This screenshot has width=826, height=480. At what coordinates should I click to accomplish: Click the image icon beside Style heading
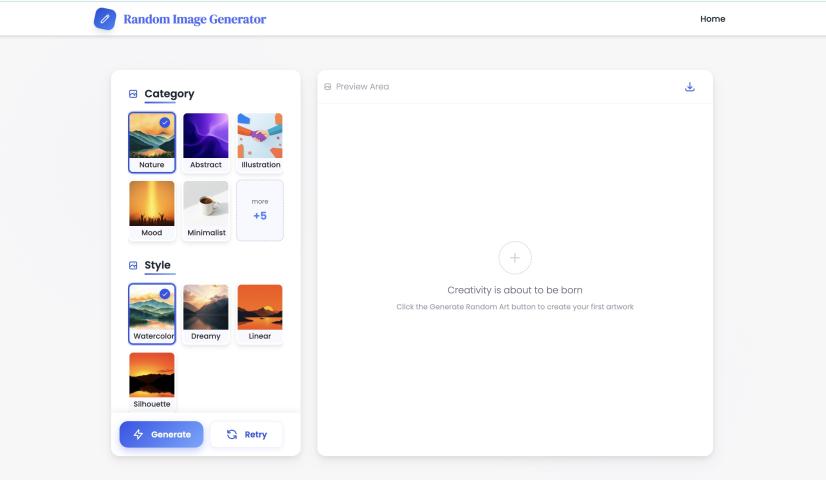coord(133,266)
